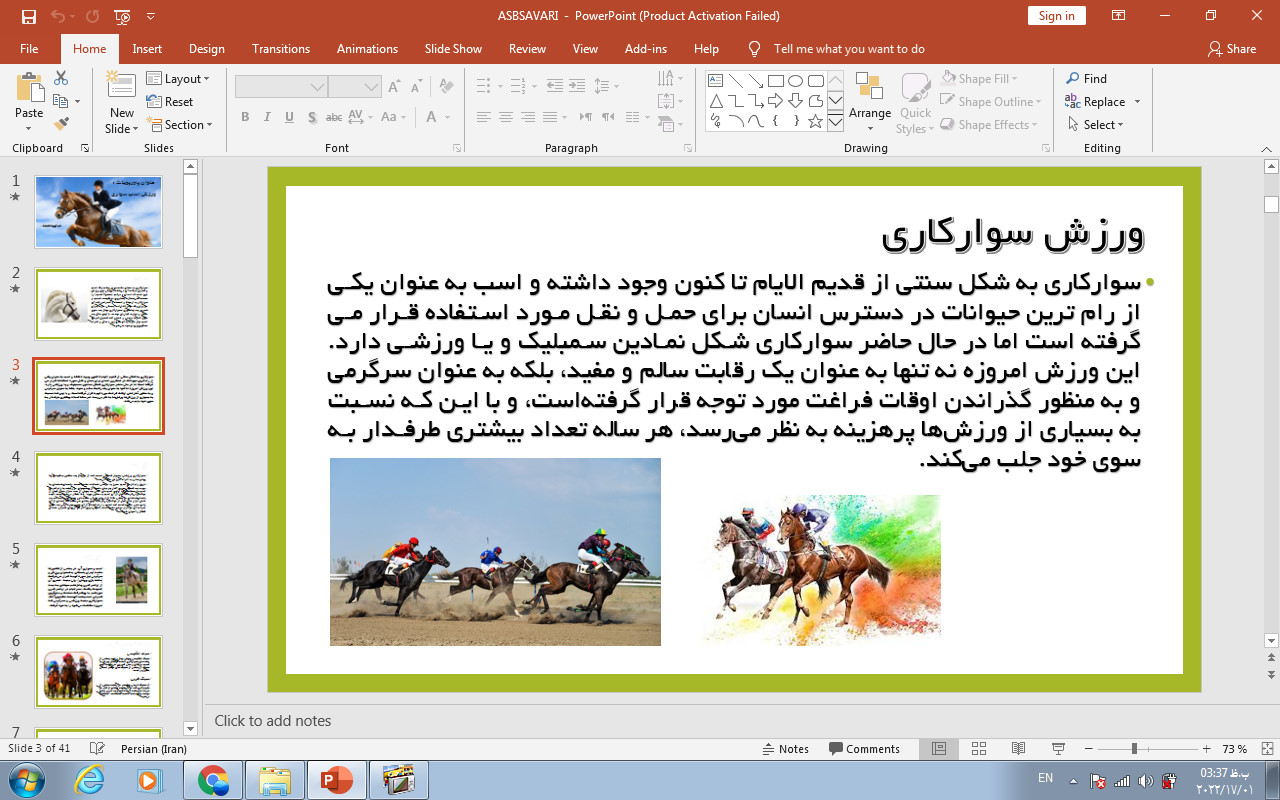Open the Arrange tool

click(869, 100)
